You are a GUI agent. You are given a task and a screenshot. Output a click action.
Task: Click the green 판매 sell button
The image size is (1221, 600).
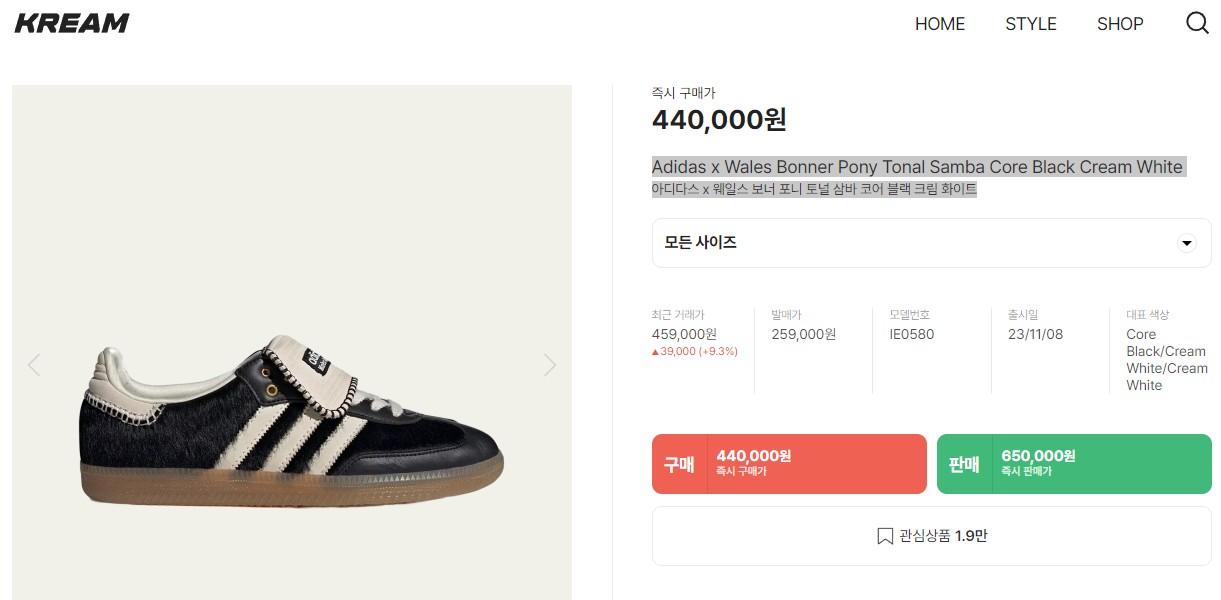coord(1074,464)
